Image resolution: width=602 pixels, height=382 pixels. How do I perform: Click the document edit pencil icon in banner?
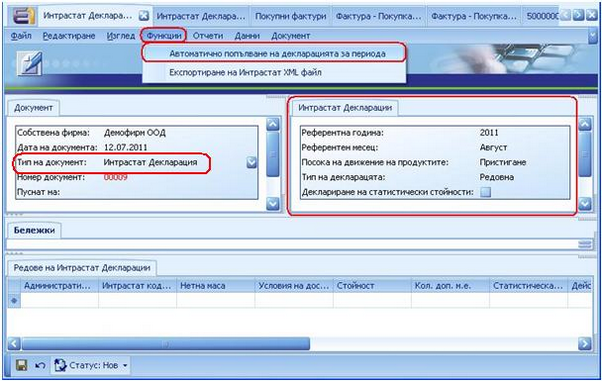(31, 63)
